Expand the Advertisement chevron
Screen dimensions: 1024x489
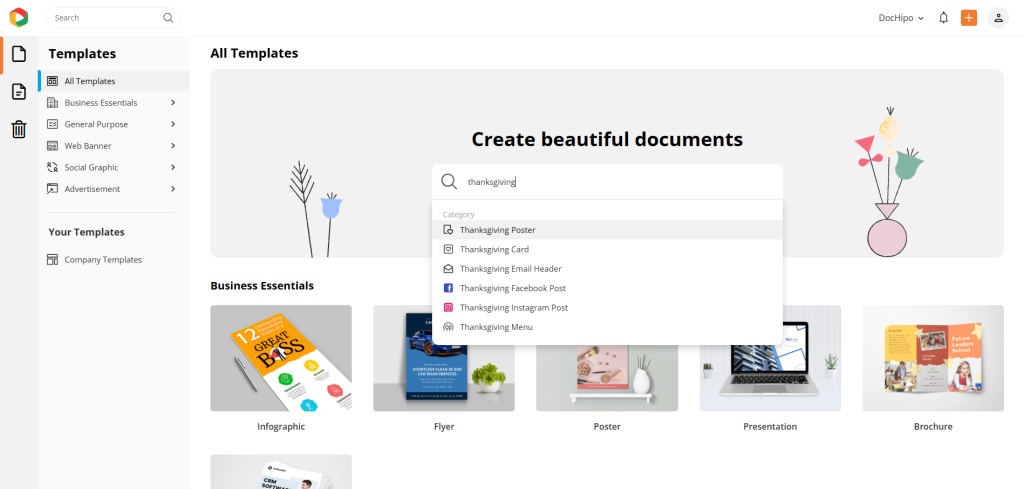click(x=173, y=189)
